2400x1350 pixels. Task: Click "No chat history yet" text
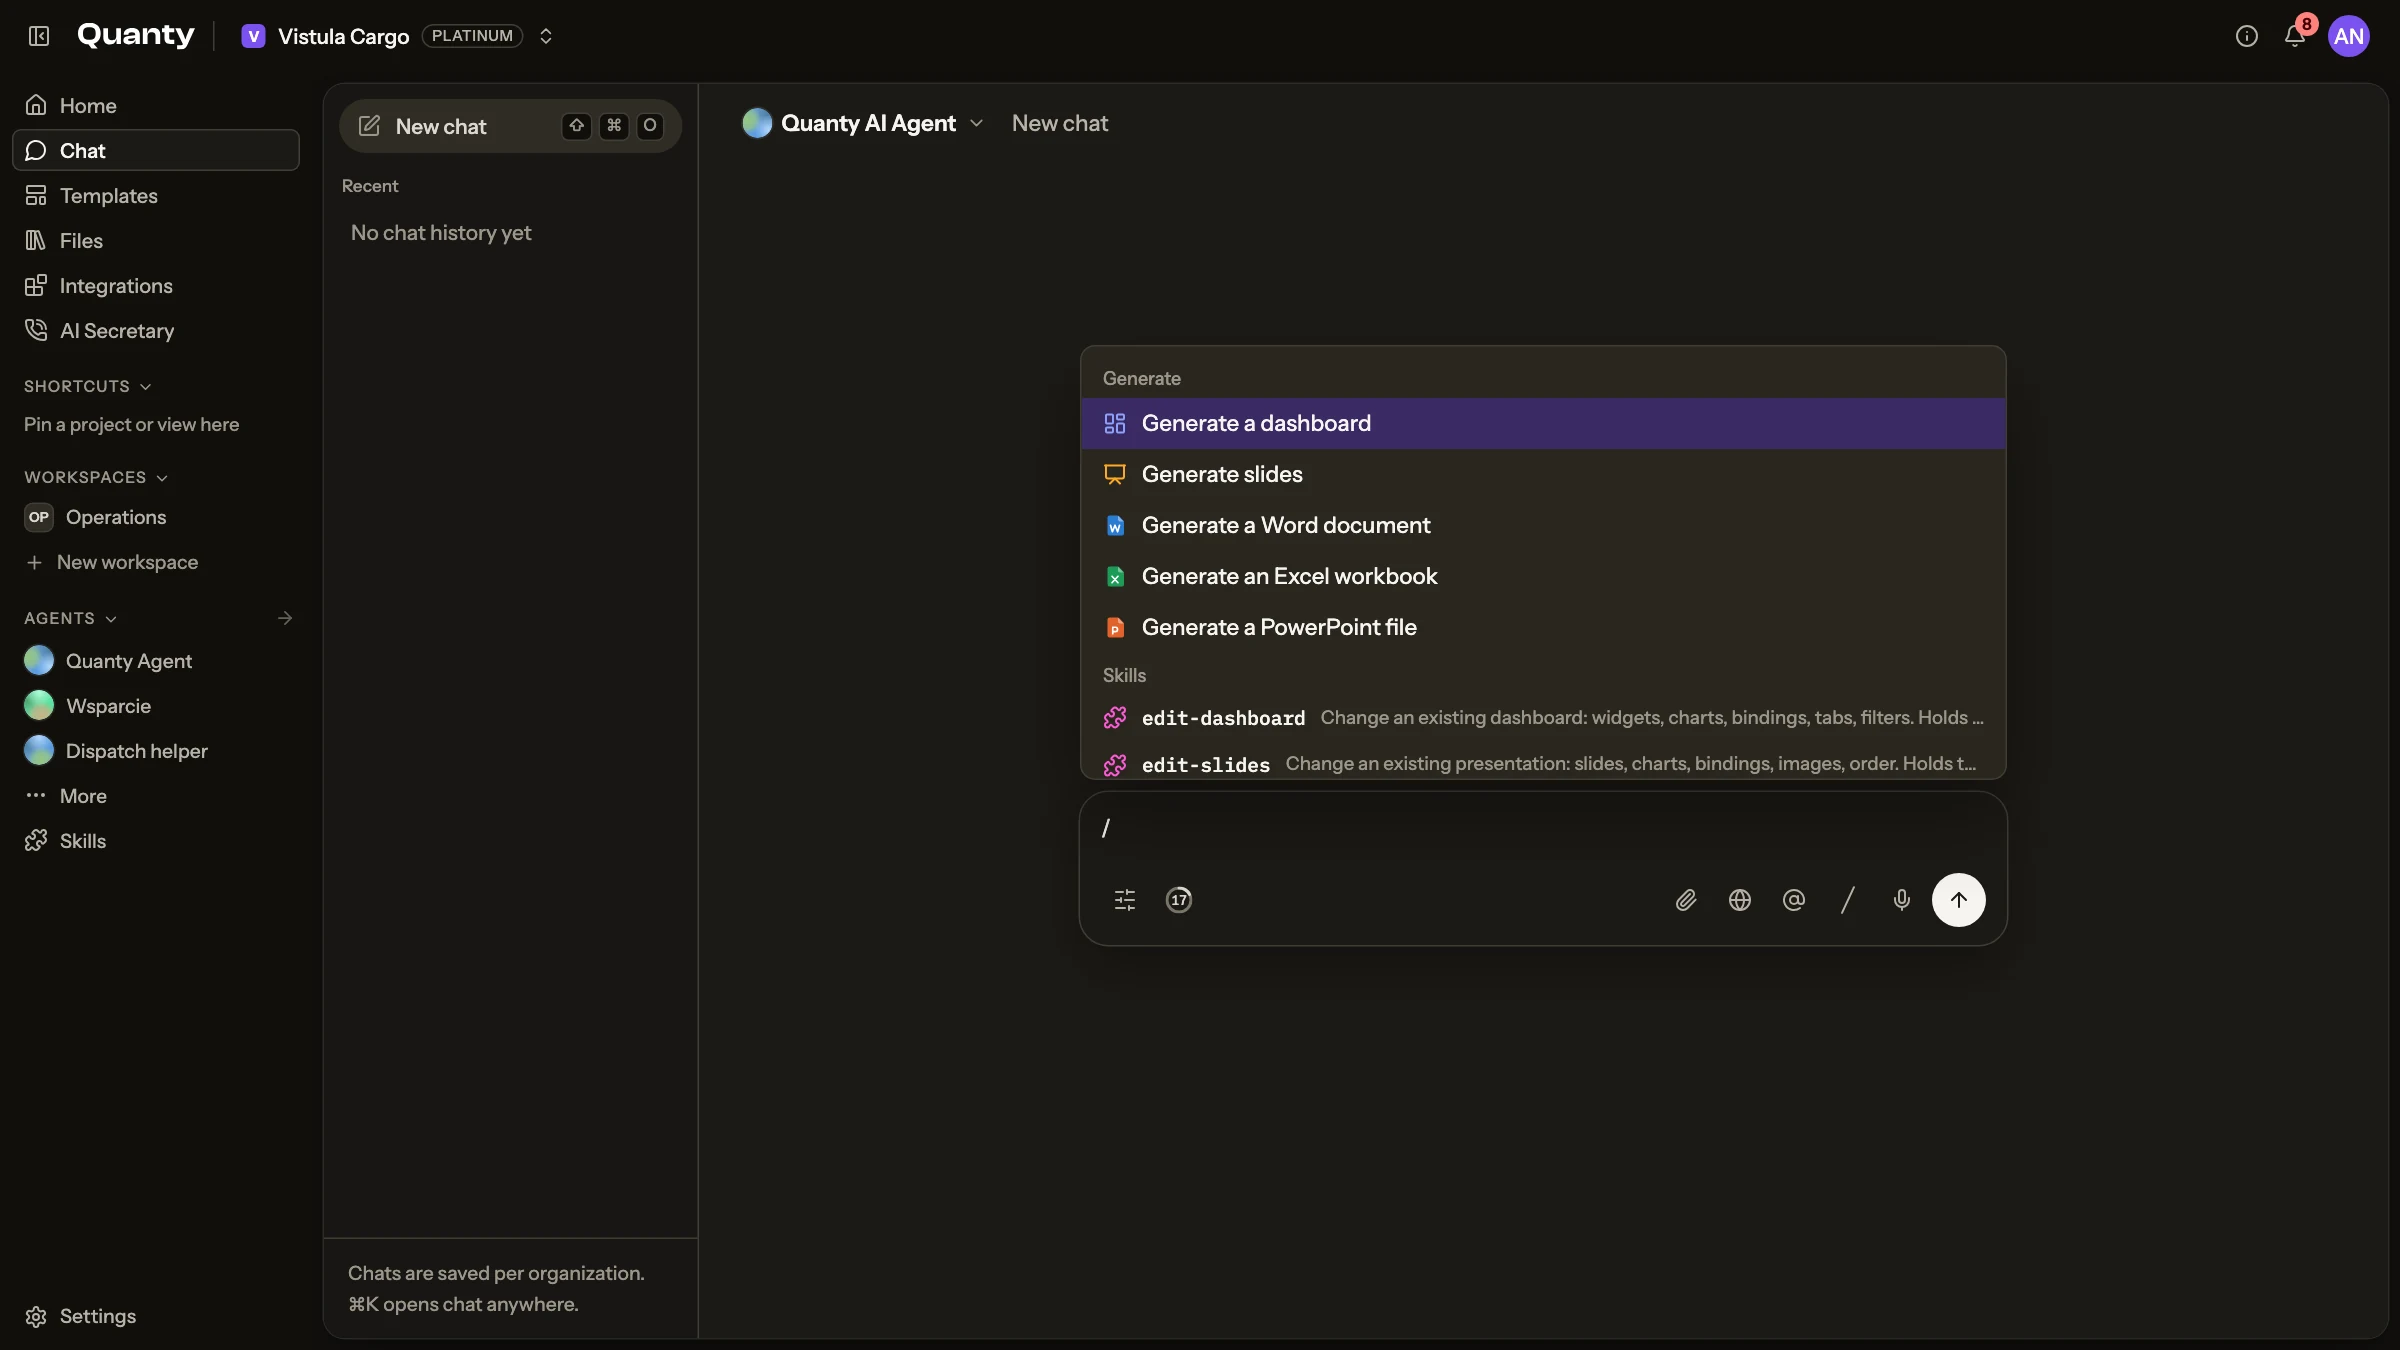[x=441, y=233]
